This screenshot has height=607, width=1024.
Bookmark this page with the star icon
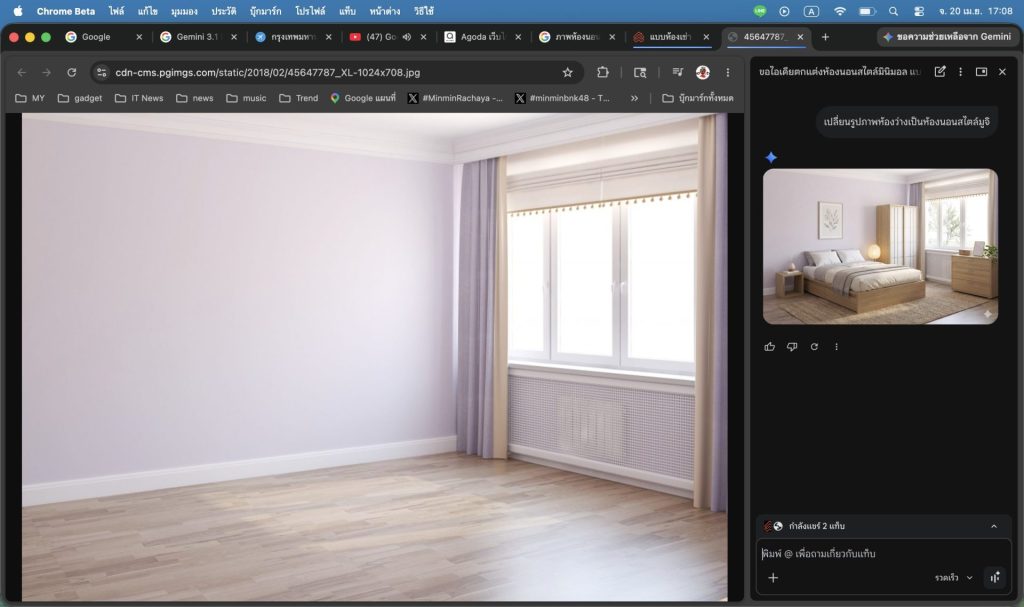click(567, 72)
